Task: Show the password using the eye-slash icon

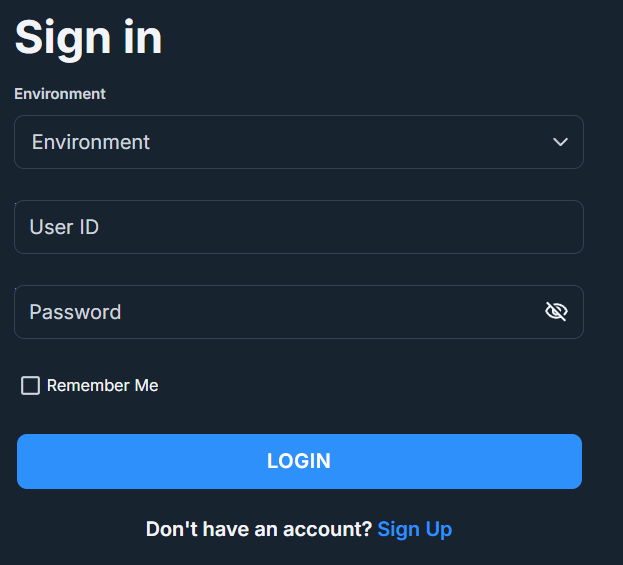Action: coord(556,311)
